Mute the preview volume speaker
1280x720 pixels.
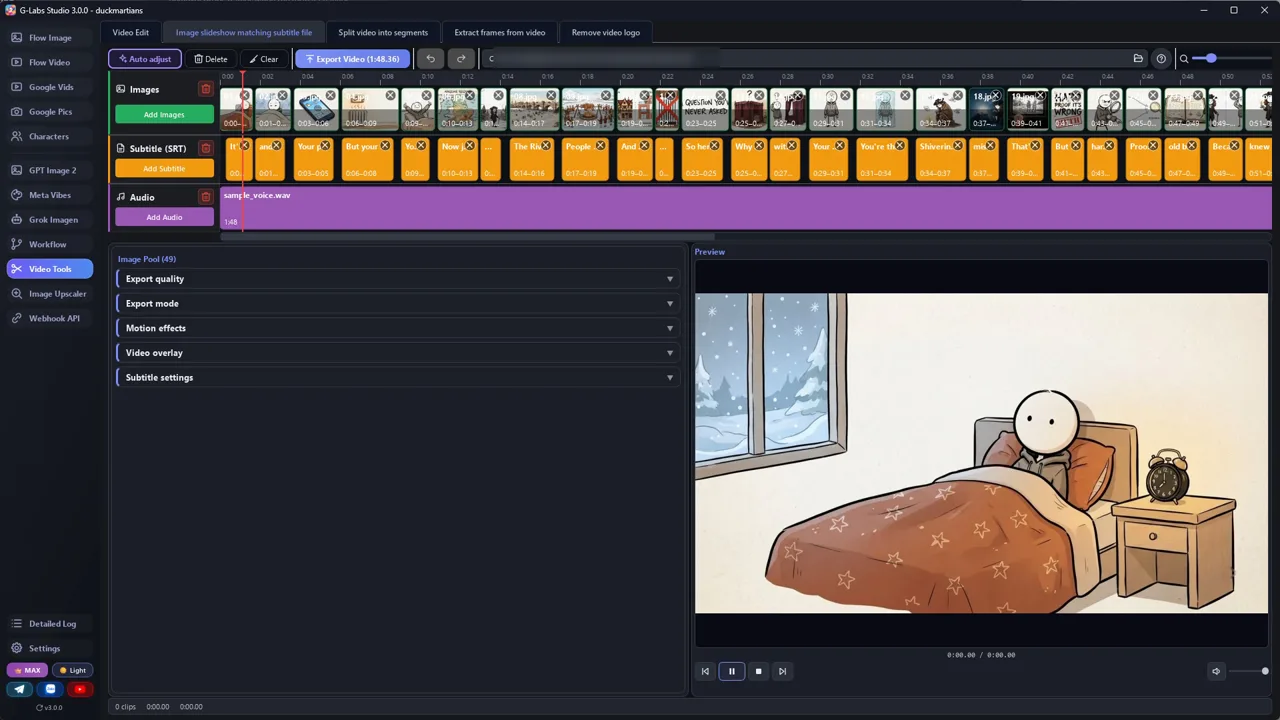point(1216,671)
